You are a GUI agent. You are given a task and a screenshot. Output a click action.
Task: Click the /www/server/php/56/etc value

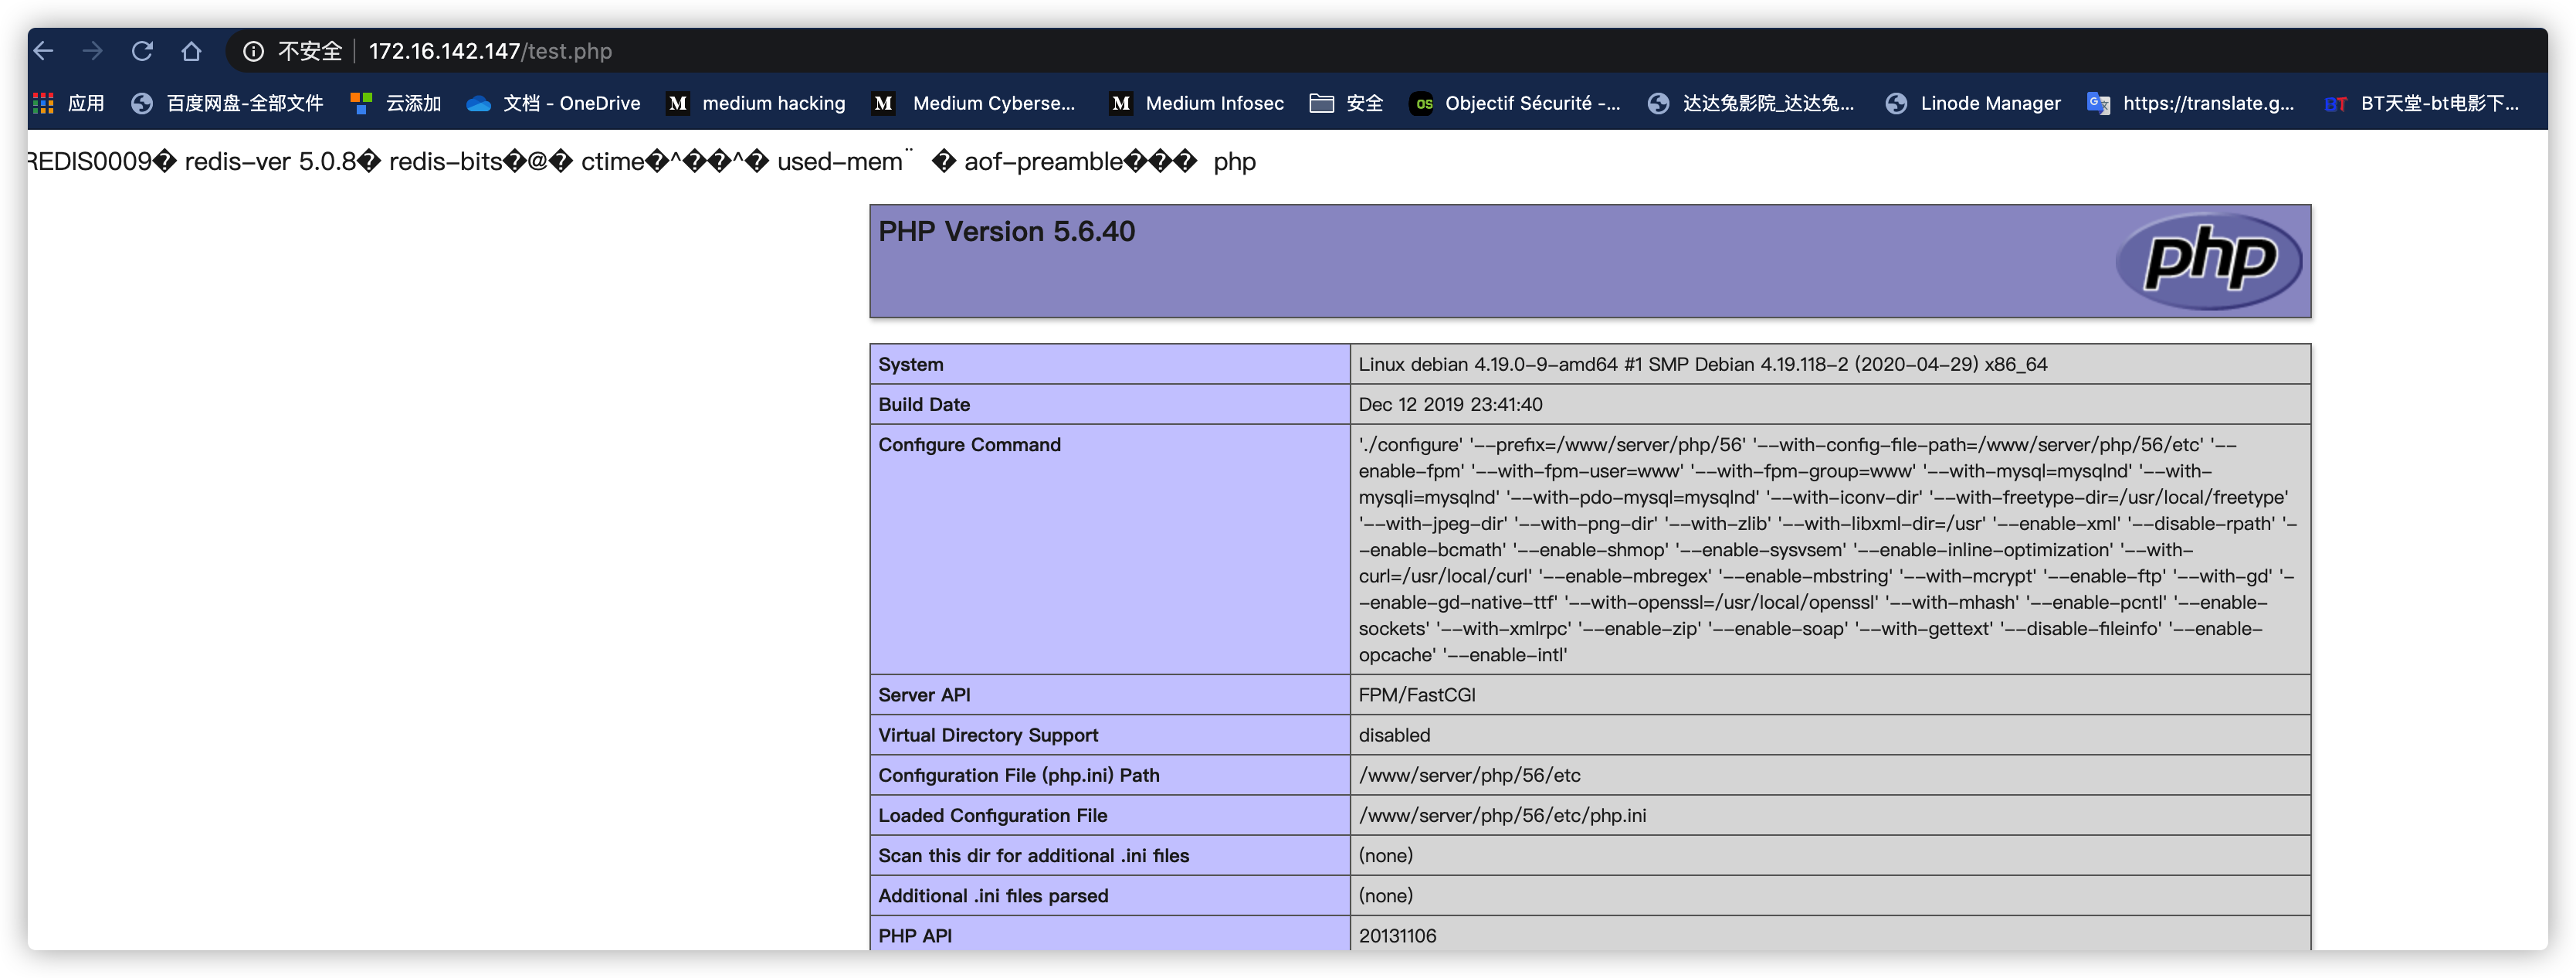tap(1469, 775)
